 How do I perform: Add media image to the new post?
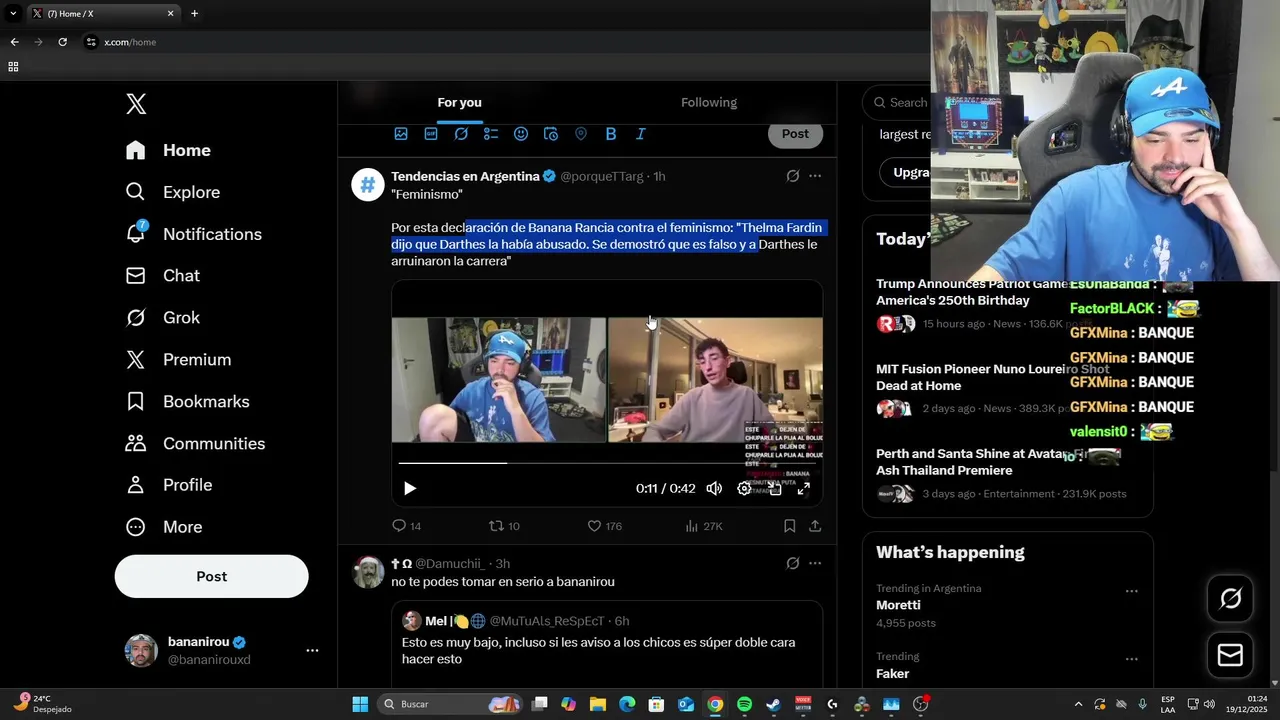pyautogui.click(x=401, y=134)
